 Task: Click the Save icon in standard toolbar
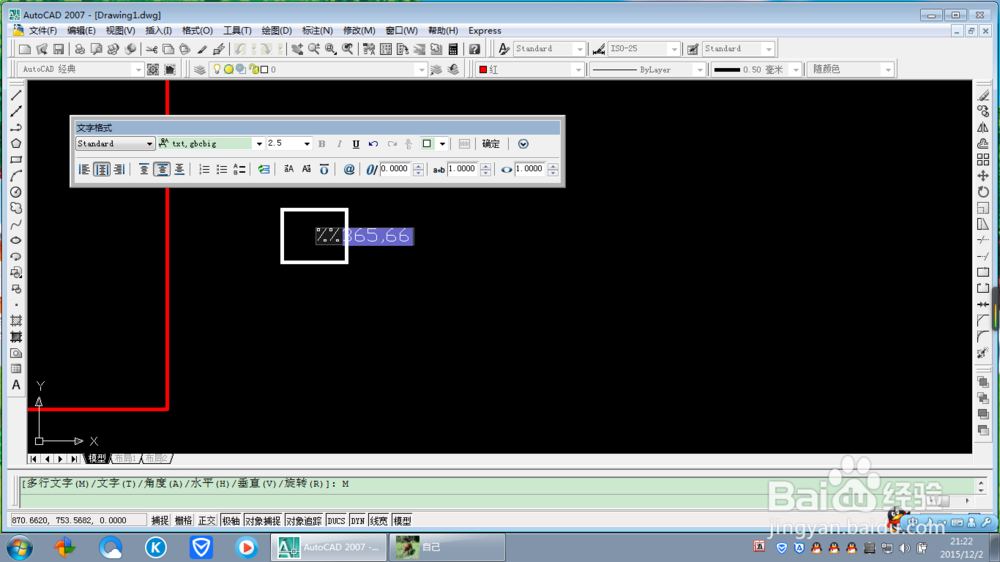58,49
